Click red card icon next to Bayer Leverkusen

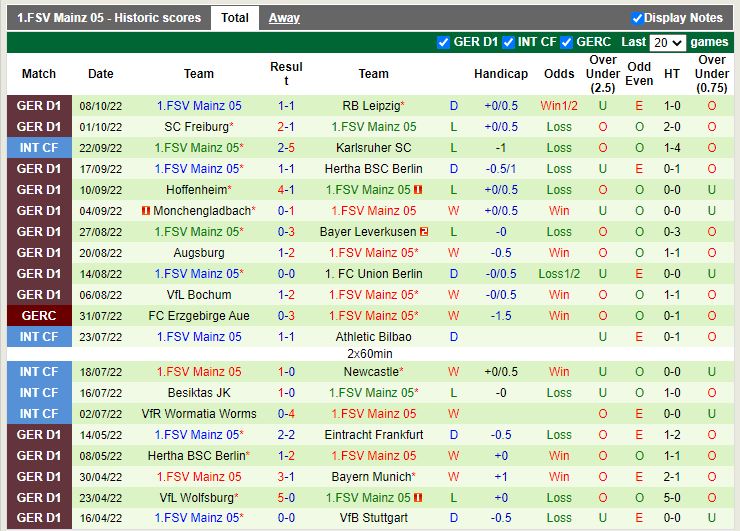point(424,232)
